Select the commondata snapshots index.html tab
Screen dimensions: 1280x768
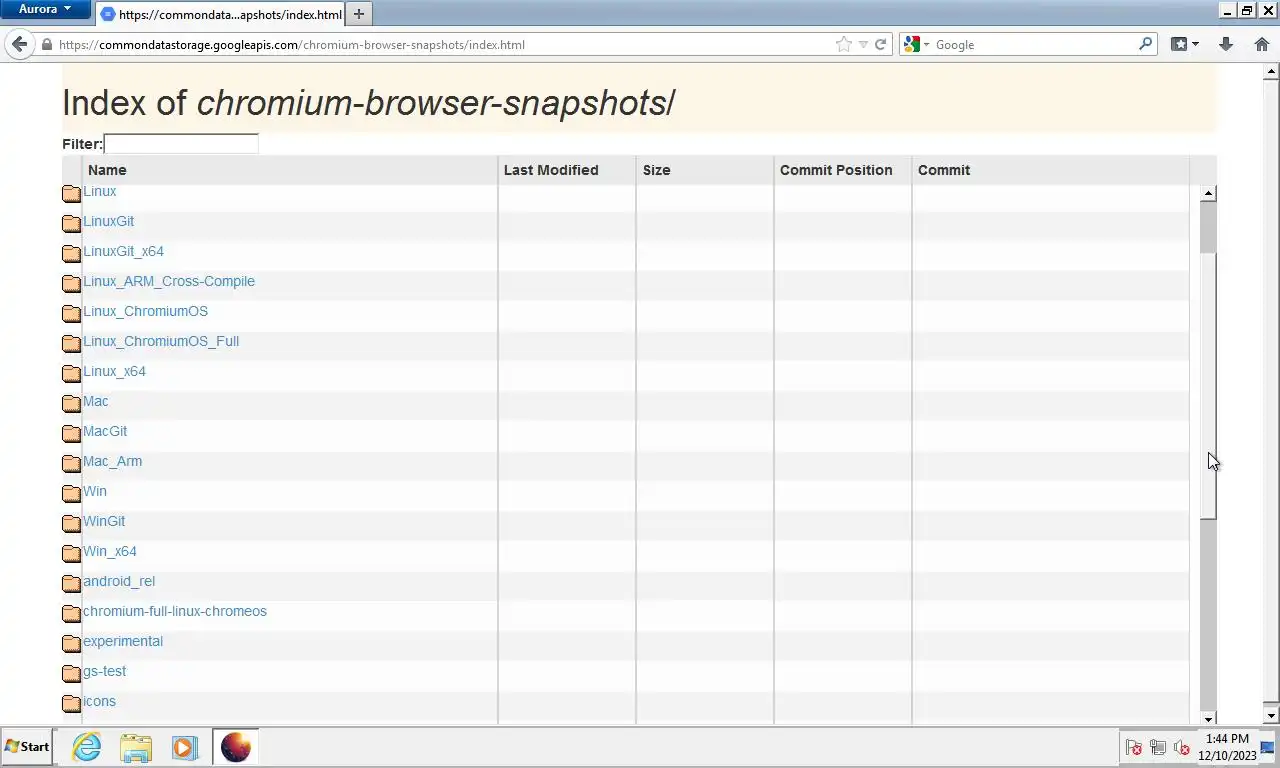click(x=221, y=14)
